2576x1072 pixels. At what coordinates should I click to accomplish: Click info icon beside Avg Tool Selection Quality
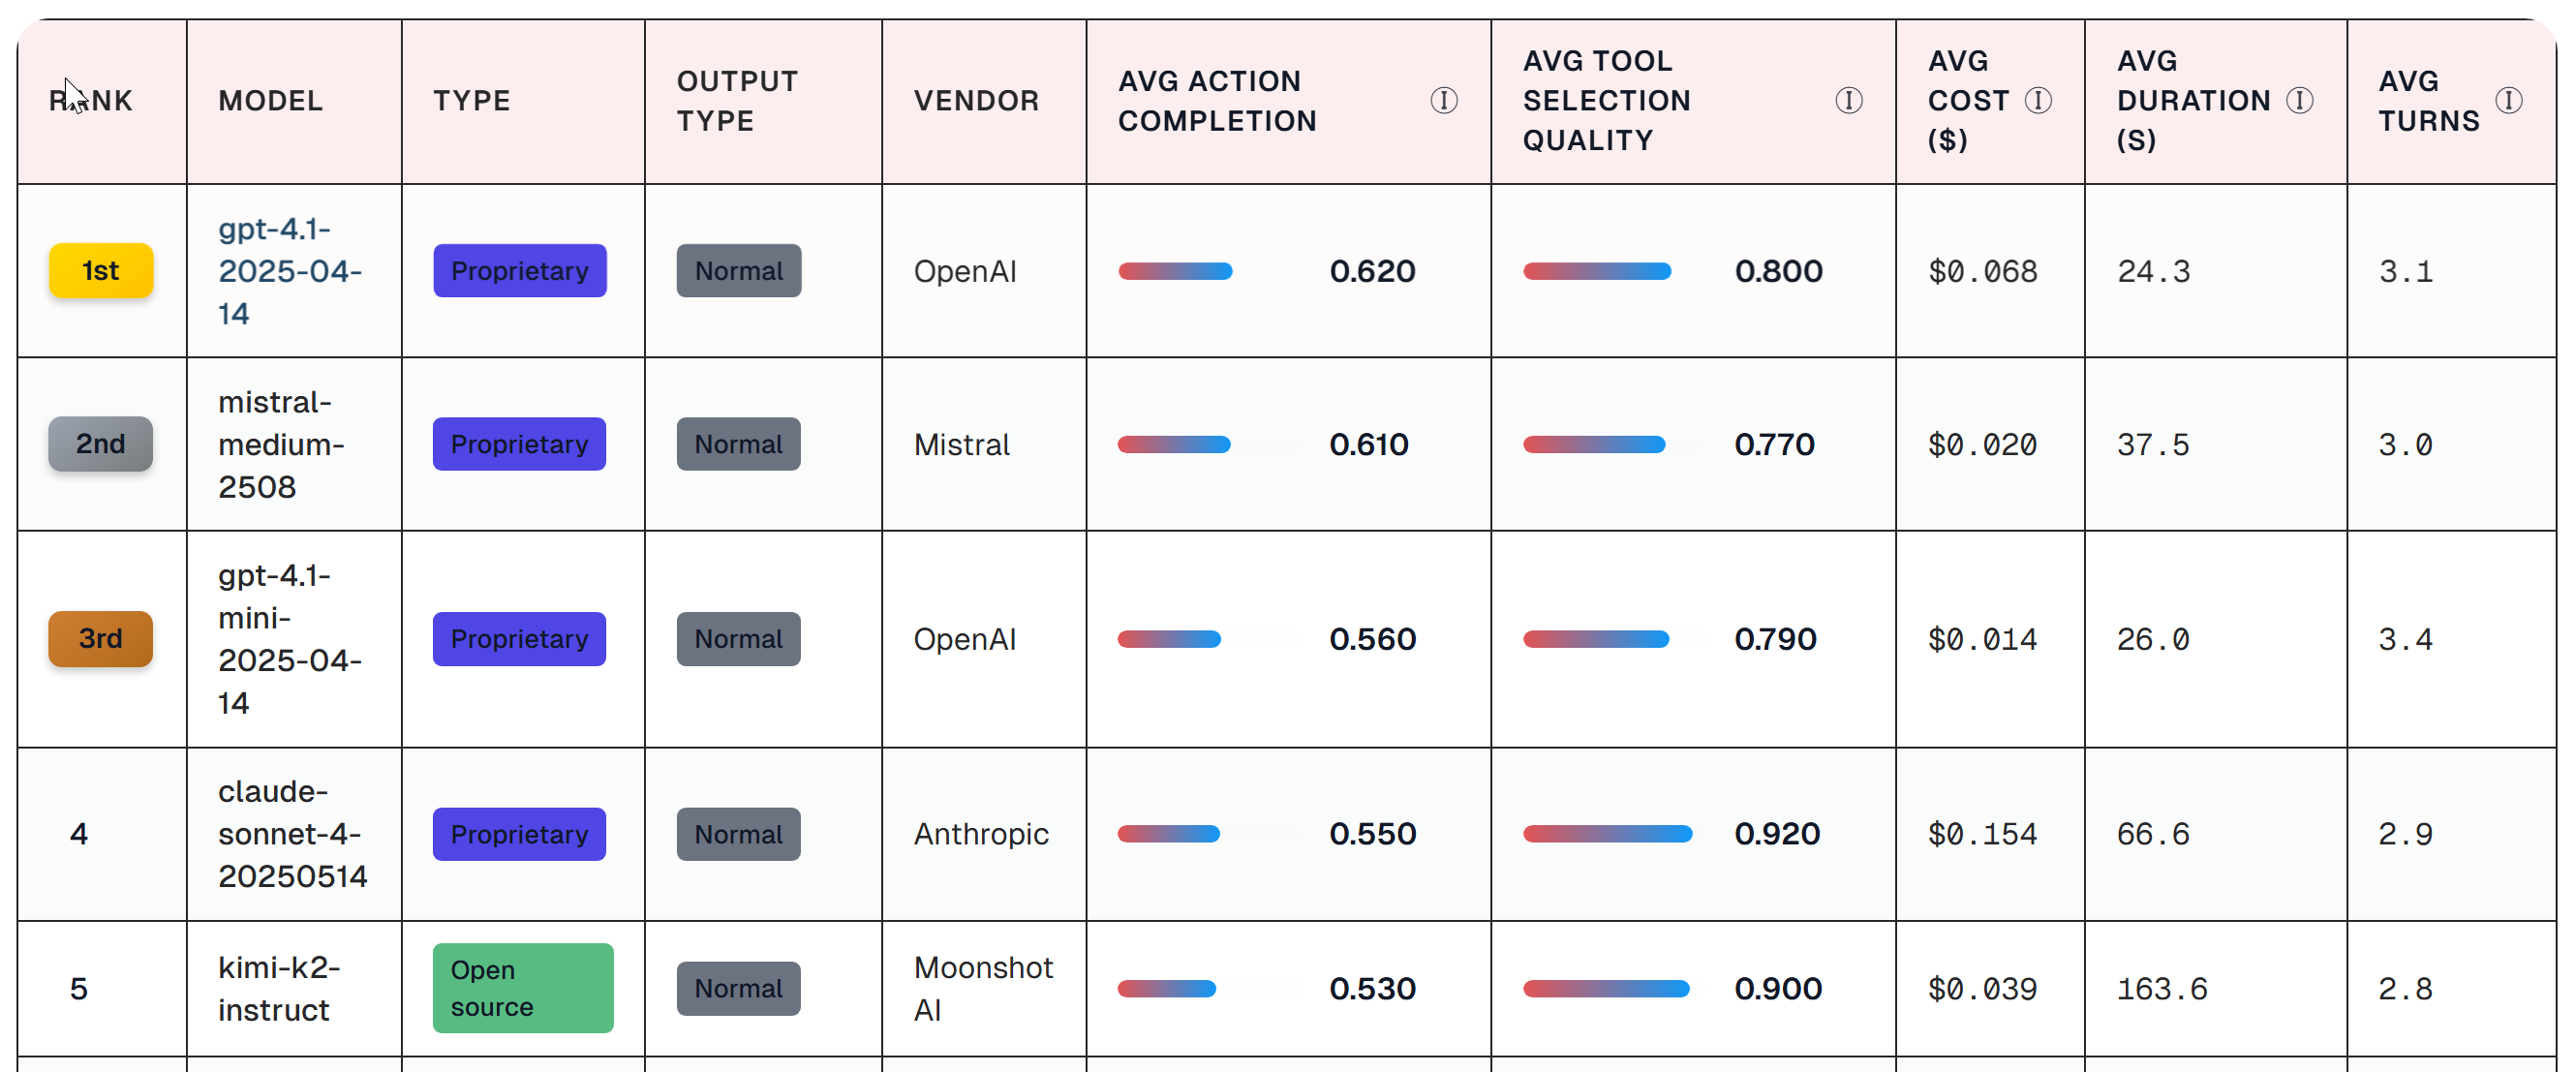(x=1848, y=100)
